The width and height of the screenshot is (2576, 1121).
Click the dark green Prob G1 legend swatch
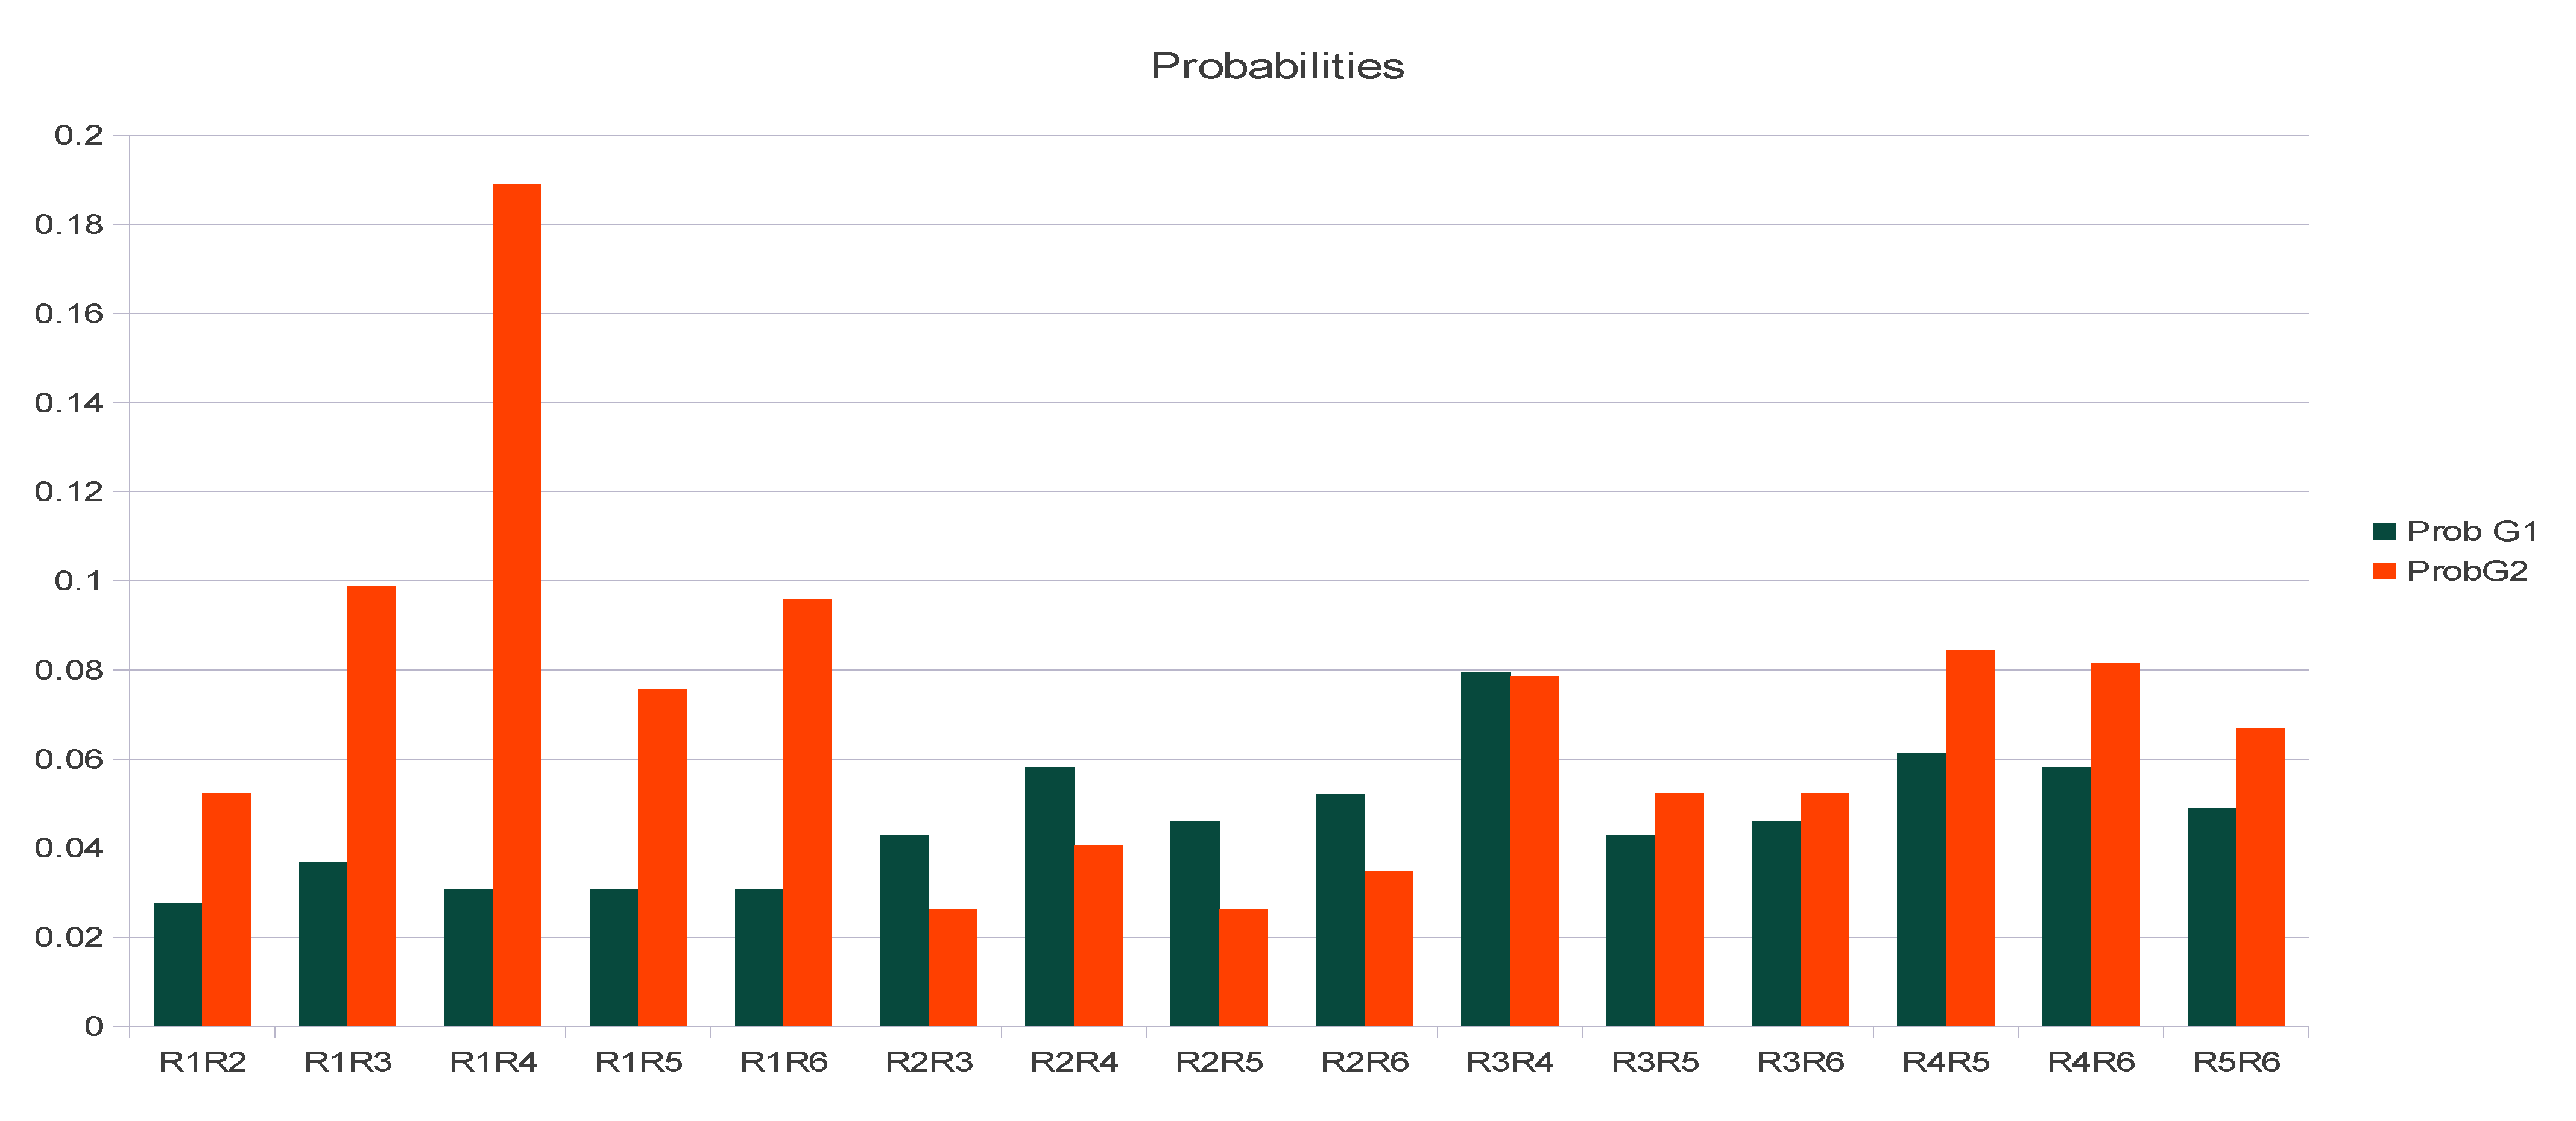(x=2384, y=531)
